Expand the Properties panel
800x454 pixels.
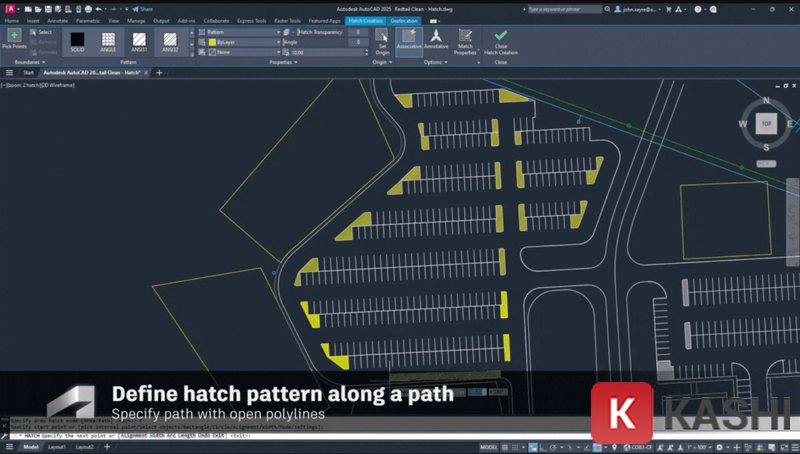point(283,62)
